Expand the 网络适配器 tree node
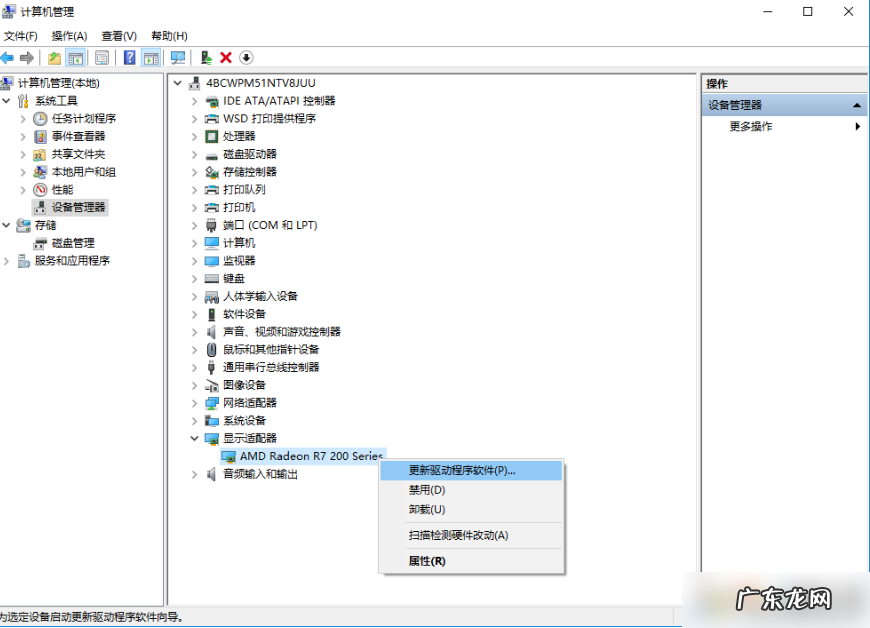870x628 pixels. point(194,402)
